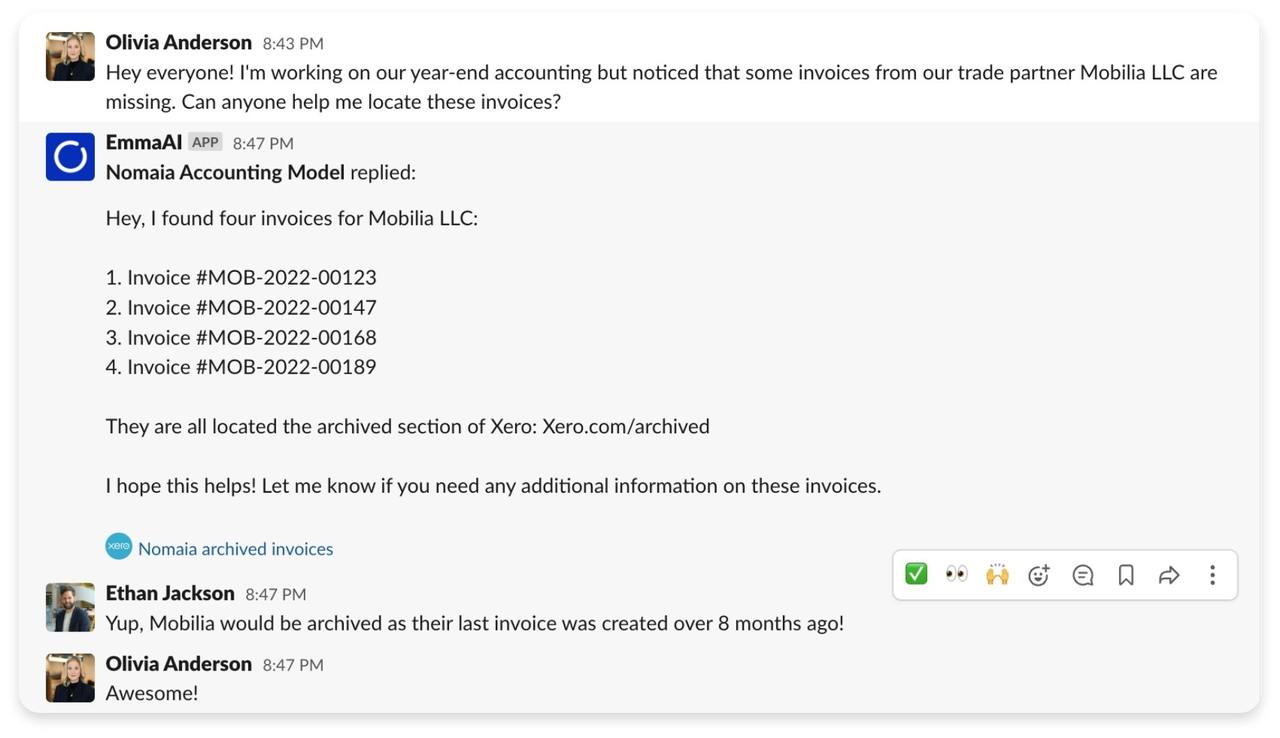Forward message with share arrow icon
Viewport: 1280px width, 738px height.
click(x=1169, y=575)
